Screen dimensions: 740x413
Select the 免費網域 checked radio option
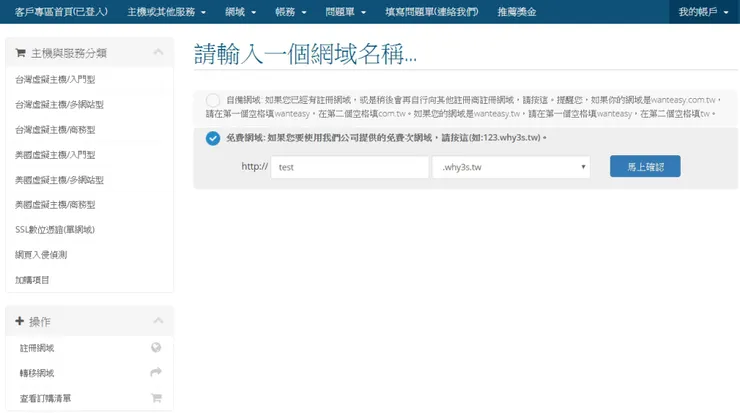(x=213, y=138)
